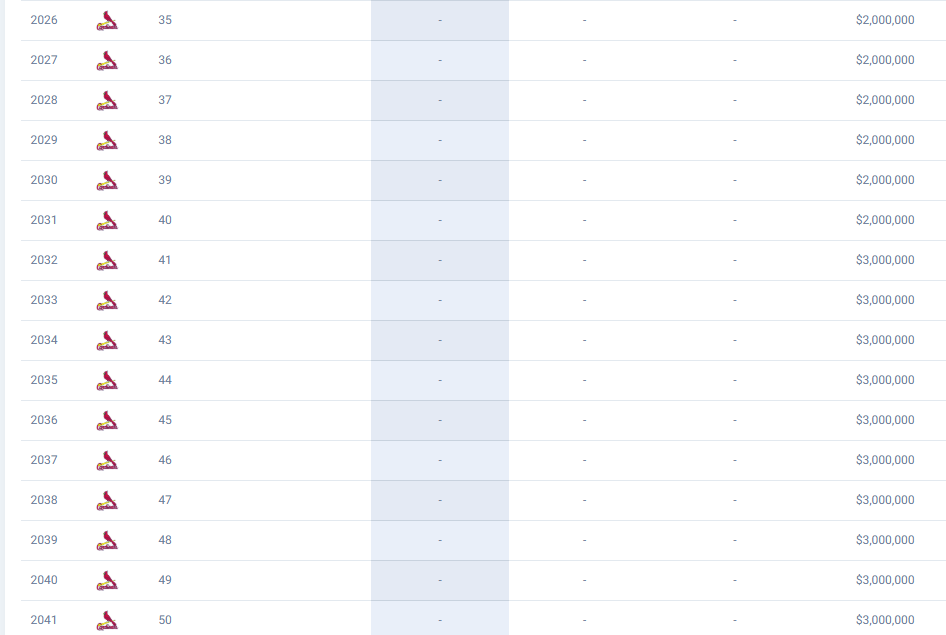The image size is (946, 635).
Task: Click the $2,000,000 amount for 2026
Action: pos(885,20)
